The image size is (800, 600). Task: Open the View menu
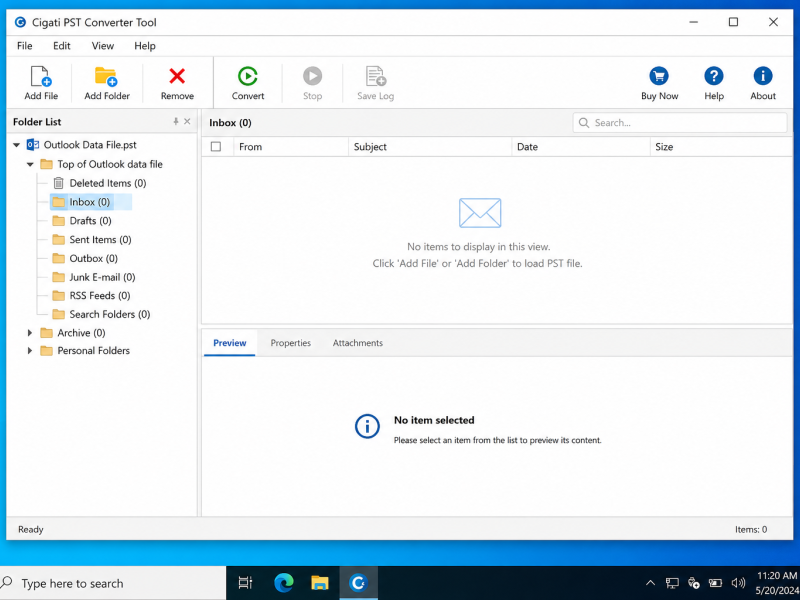[x=103, y=46]
